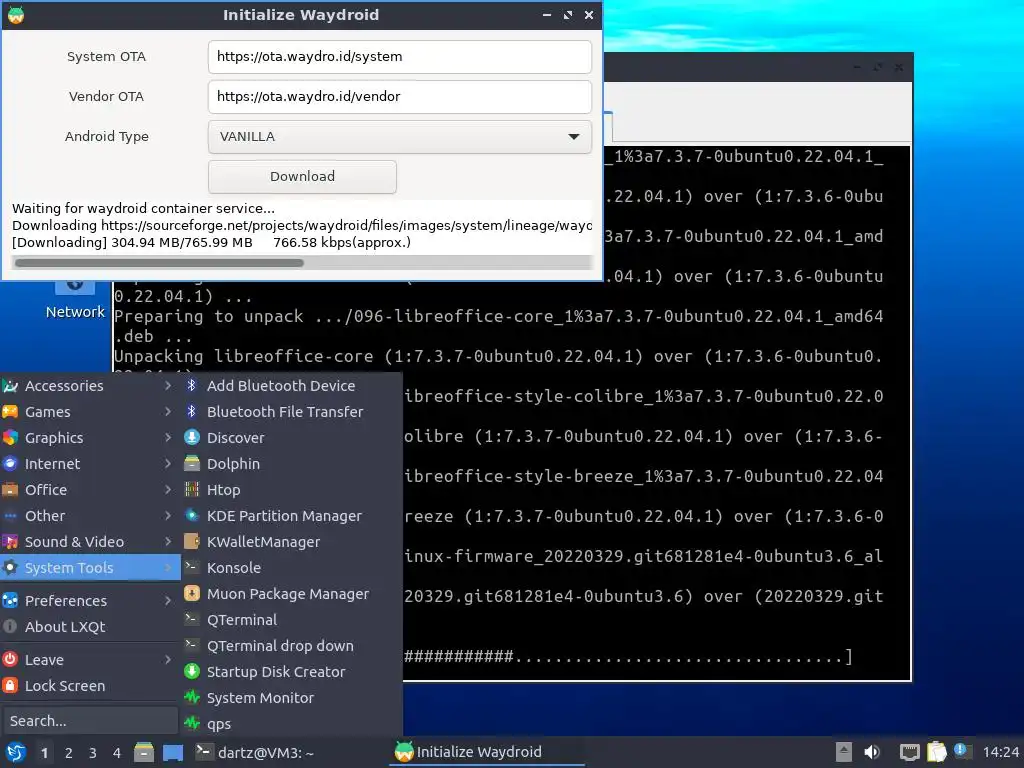
Task: Click the removable media eject tray icon
Action: (844, 752)
